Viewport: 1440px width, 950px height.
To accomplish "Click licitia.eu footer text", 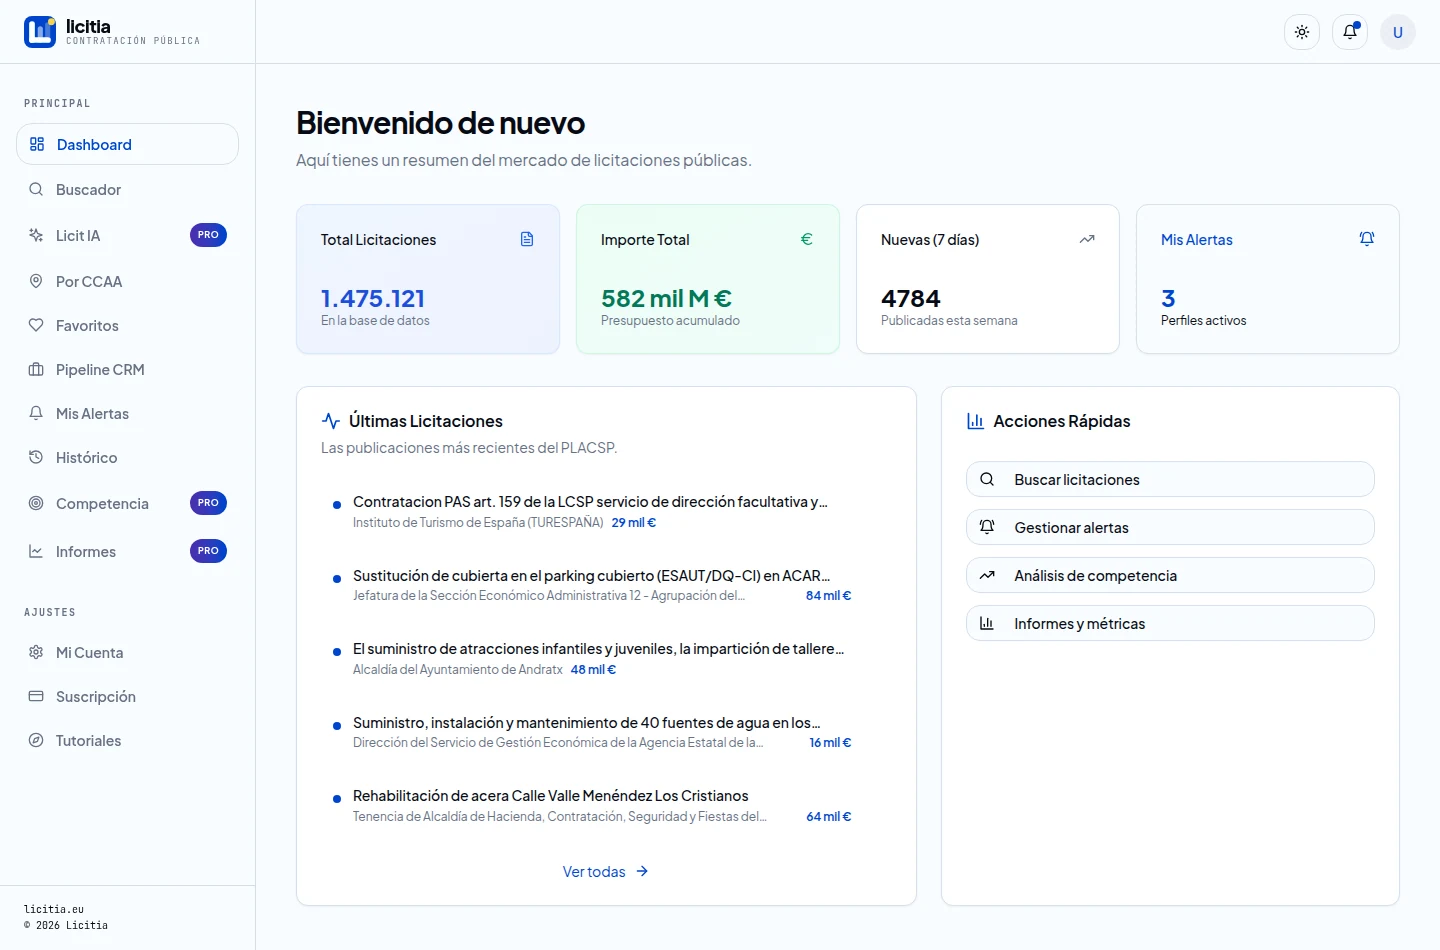I will pos(54,909).
